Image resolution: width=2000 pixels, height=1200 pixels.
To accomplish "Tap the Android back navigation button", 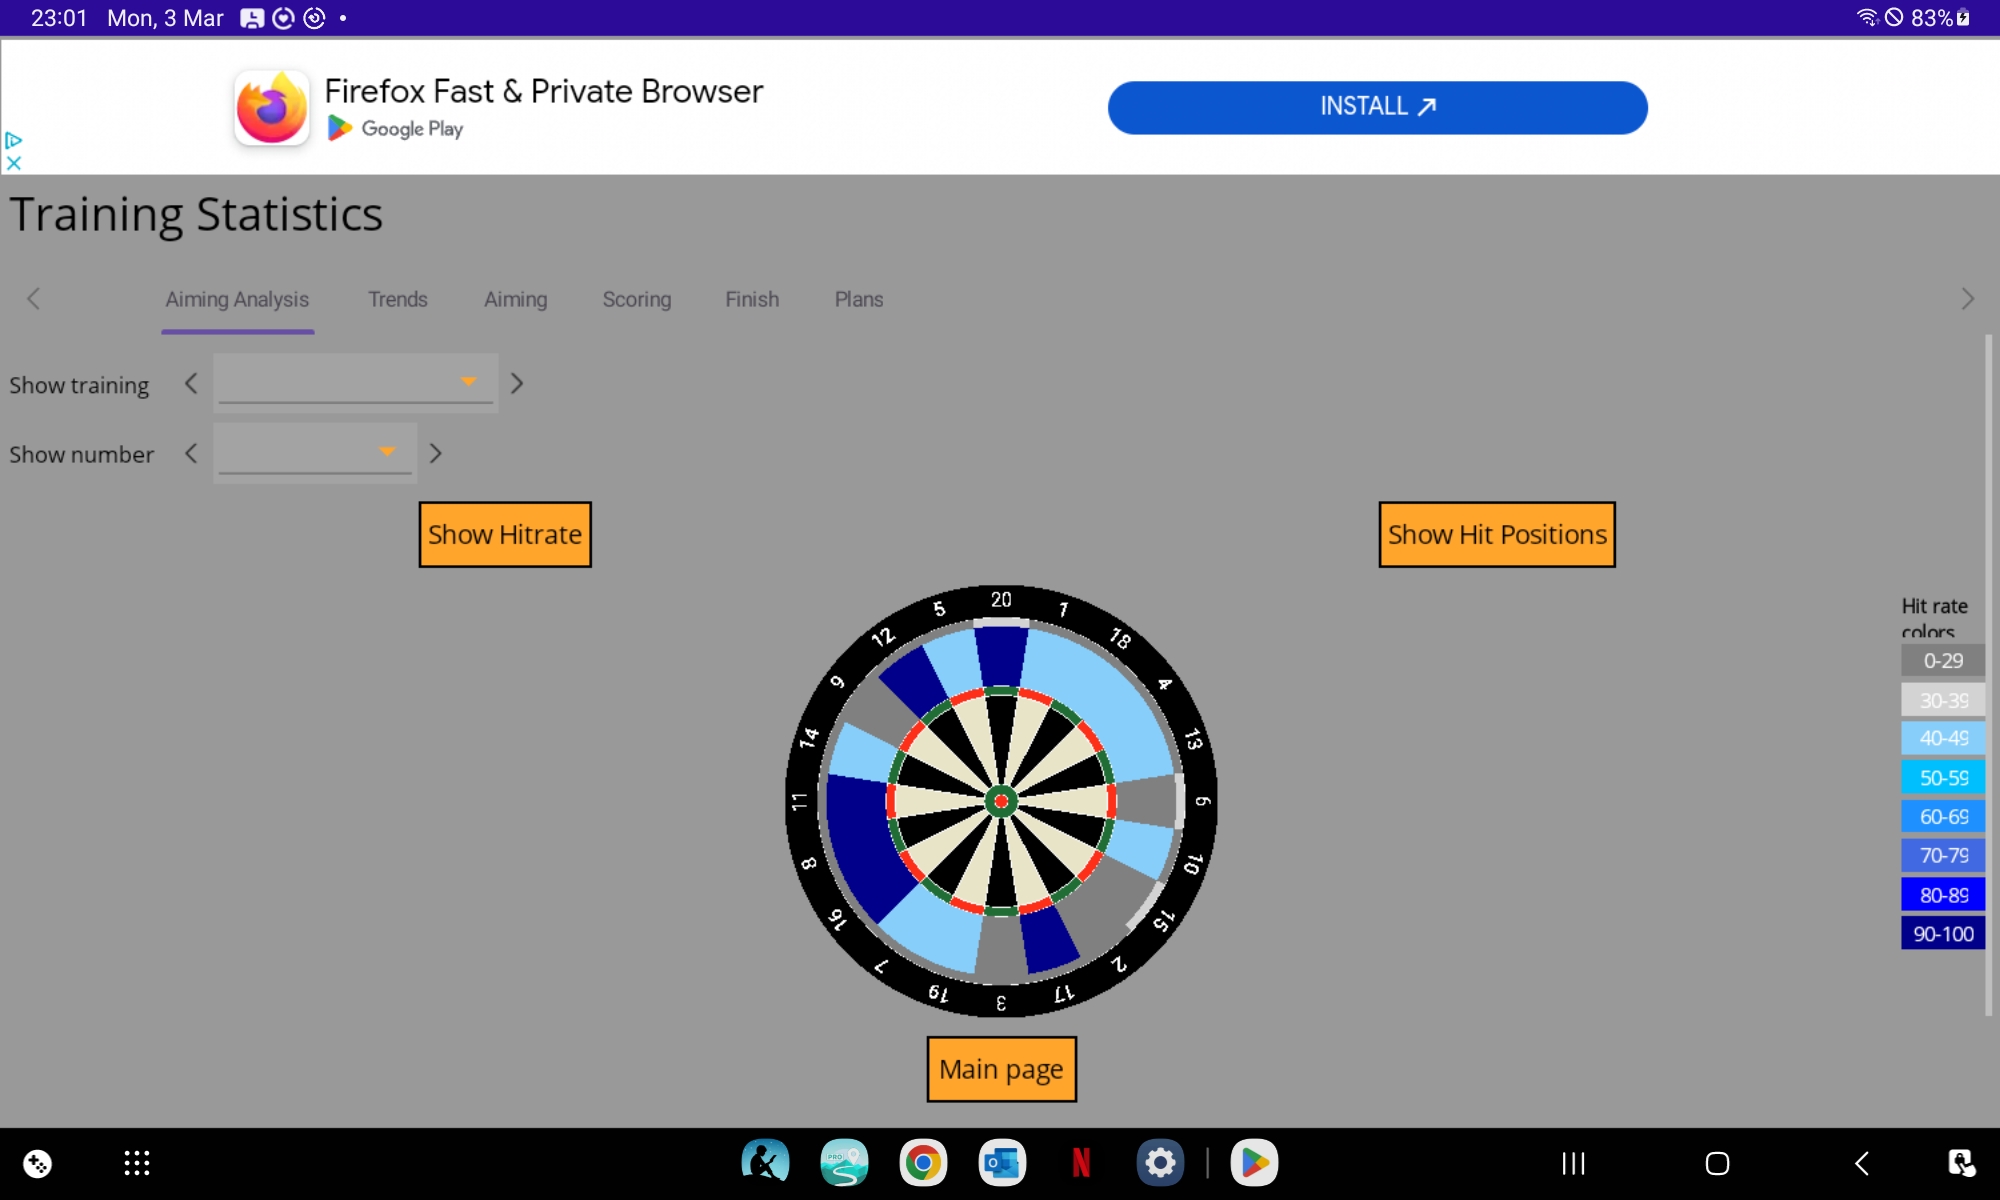I will [1861, 1163].
